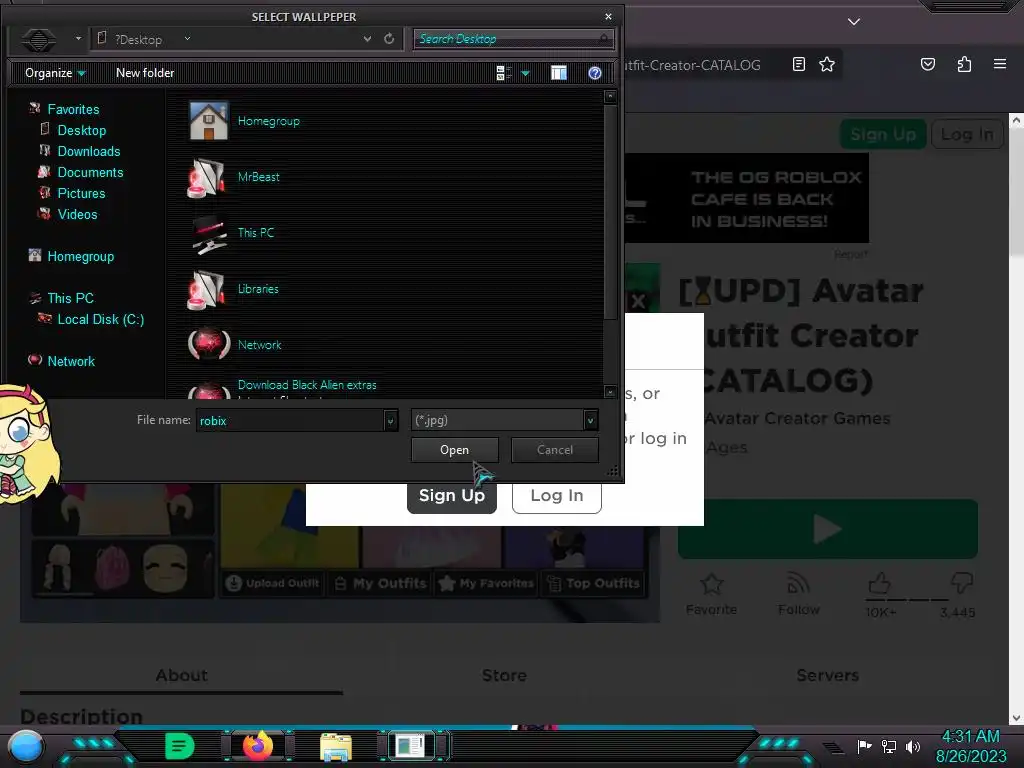Open the Organize dropdown menu
1024x768 pixels.
[x=55, y=73]
